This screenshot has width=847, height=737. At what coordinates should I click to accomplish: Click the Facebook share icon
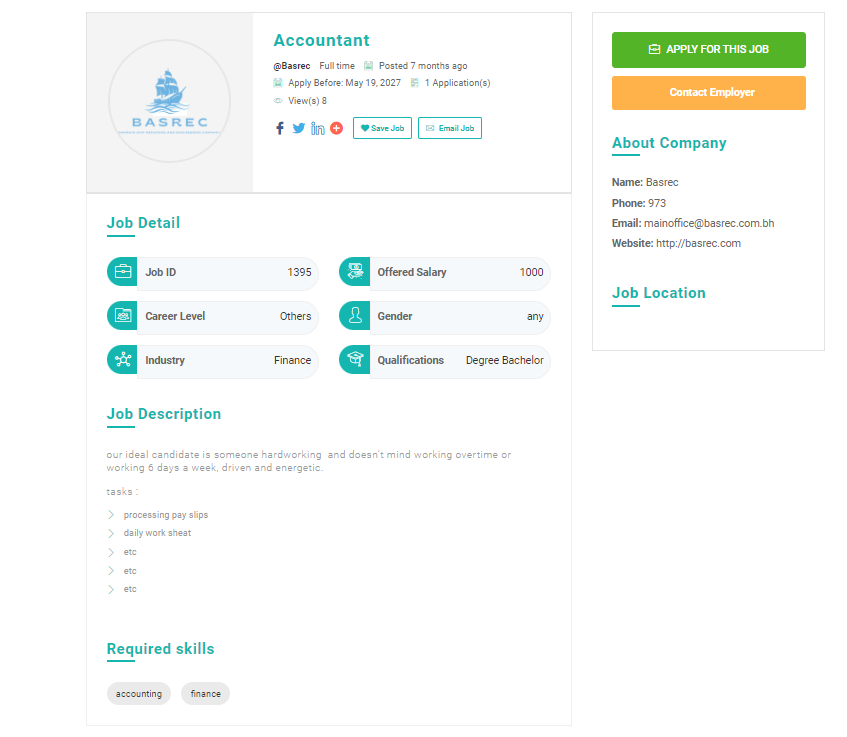[x=280, y=128]
